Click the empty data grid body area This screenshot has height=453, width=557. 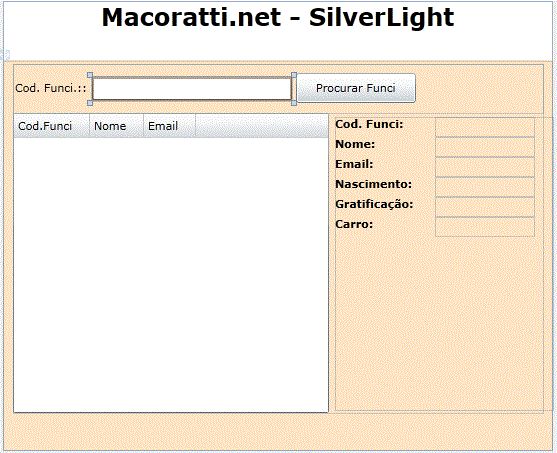(x=171, y=275)
